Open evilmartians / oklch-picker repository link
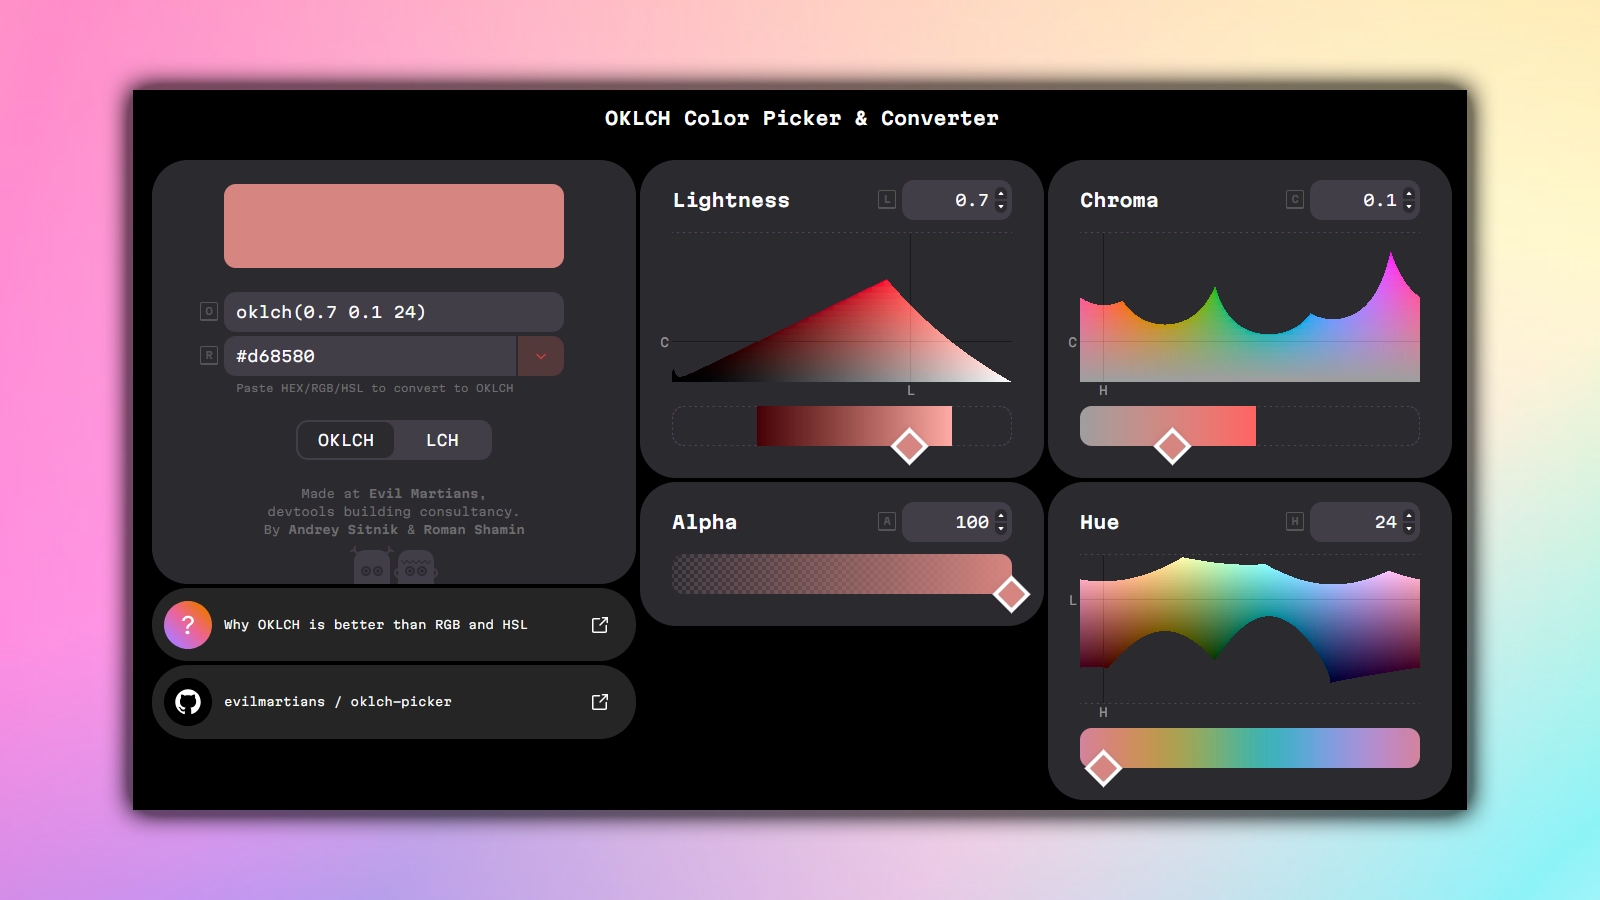Viewport: 1600px width, 900px height. (394, 702)
